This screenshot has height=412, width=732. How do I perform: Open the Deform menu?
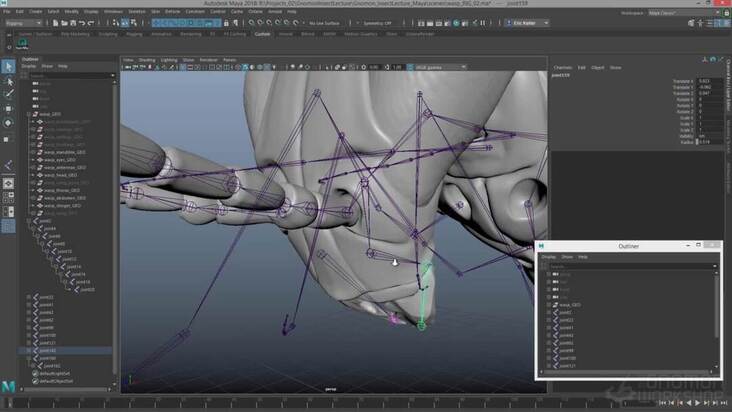pos(172,11)
